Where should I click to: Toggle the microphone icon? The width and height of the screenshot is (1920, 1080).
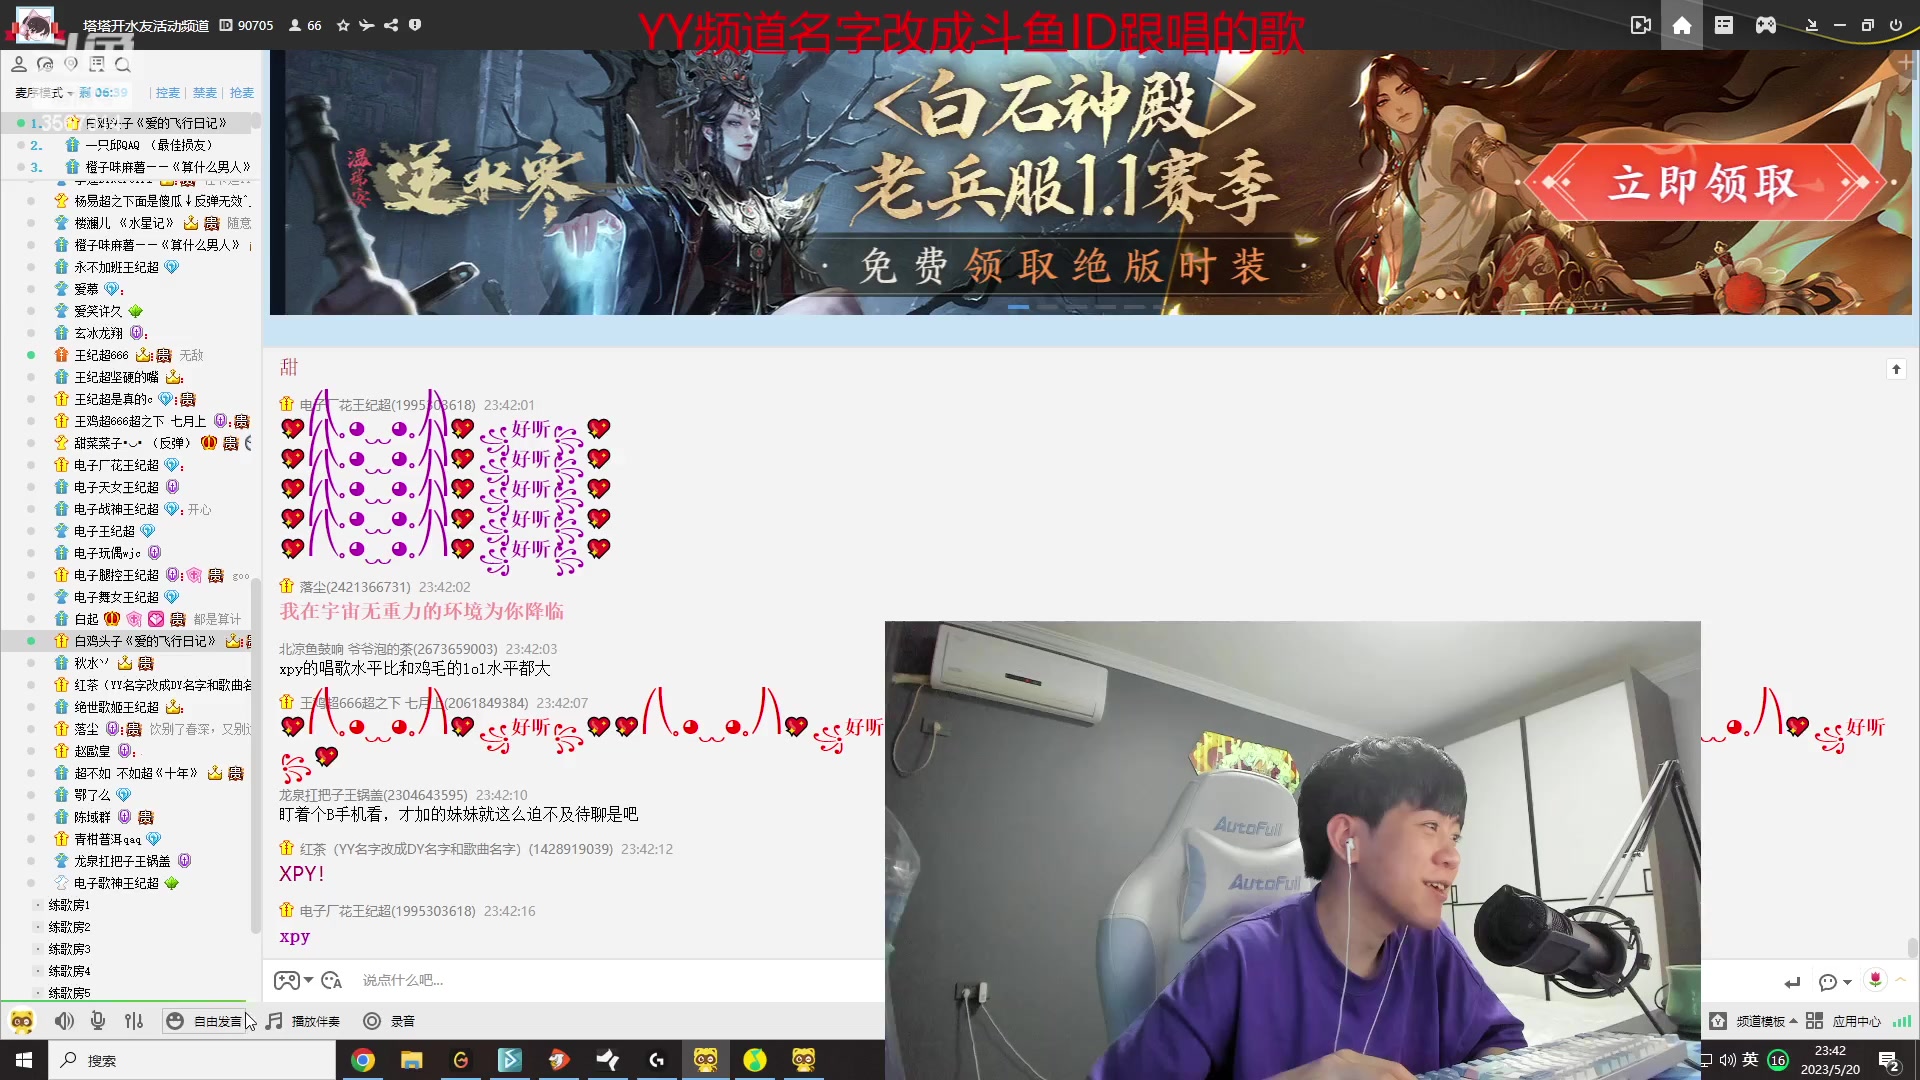[98, 1021]
